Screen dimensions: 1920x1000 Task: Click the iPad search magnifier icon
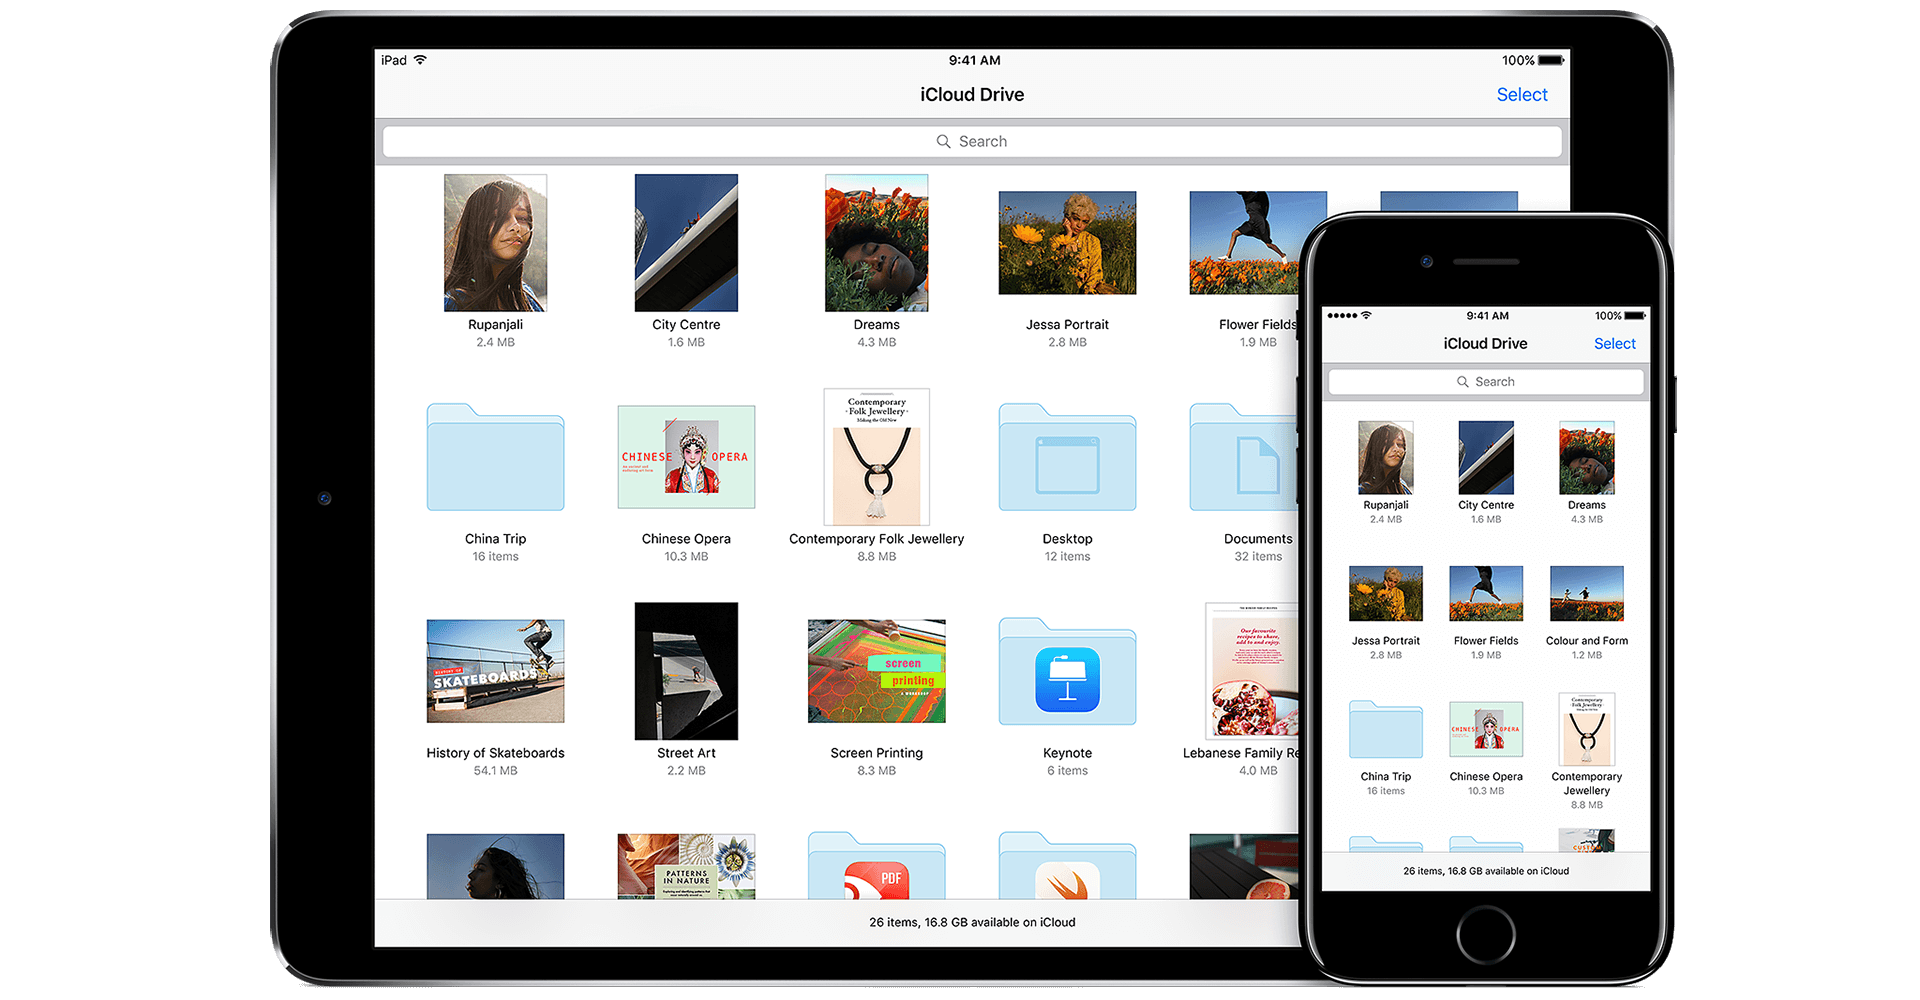943,141
